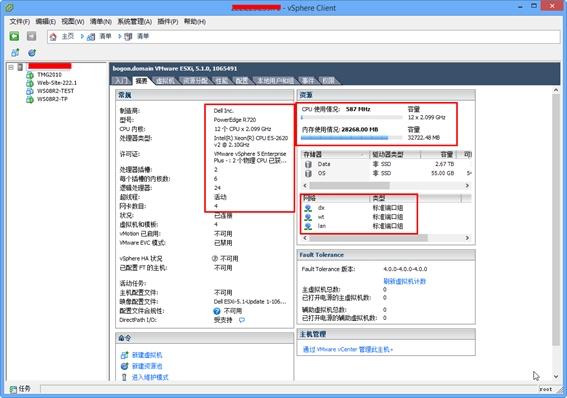Click the Data datastore icon
567x398 pixels.
pyautogui.click(x=308, y=164)
